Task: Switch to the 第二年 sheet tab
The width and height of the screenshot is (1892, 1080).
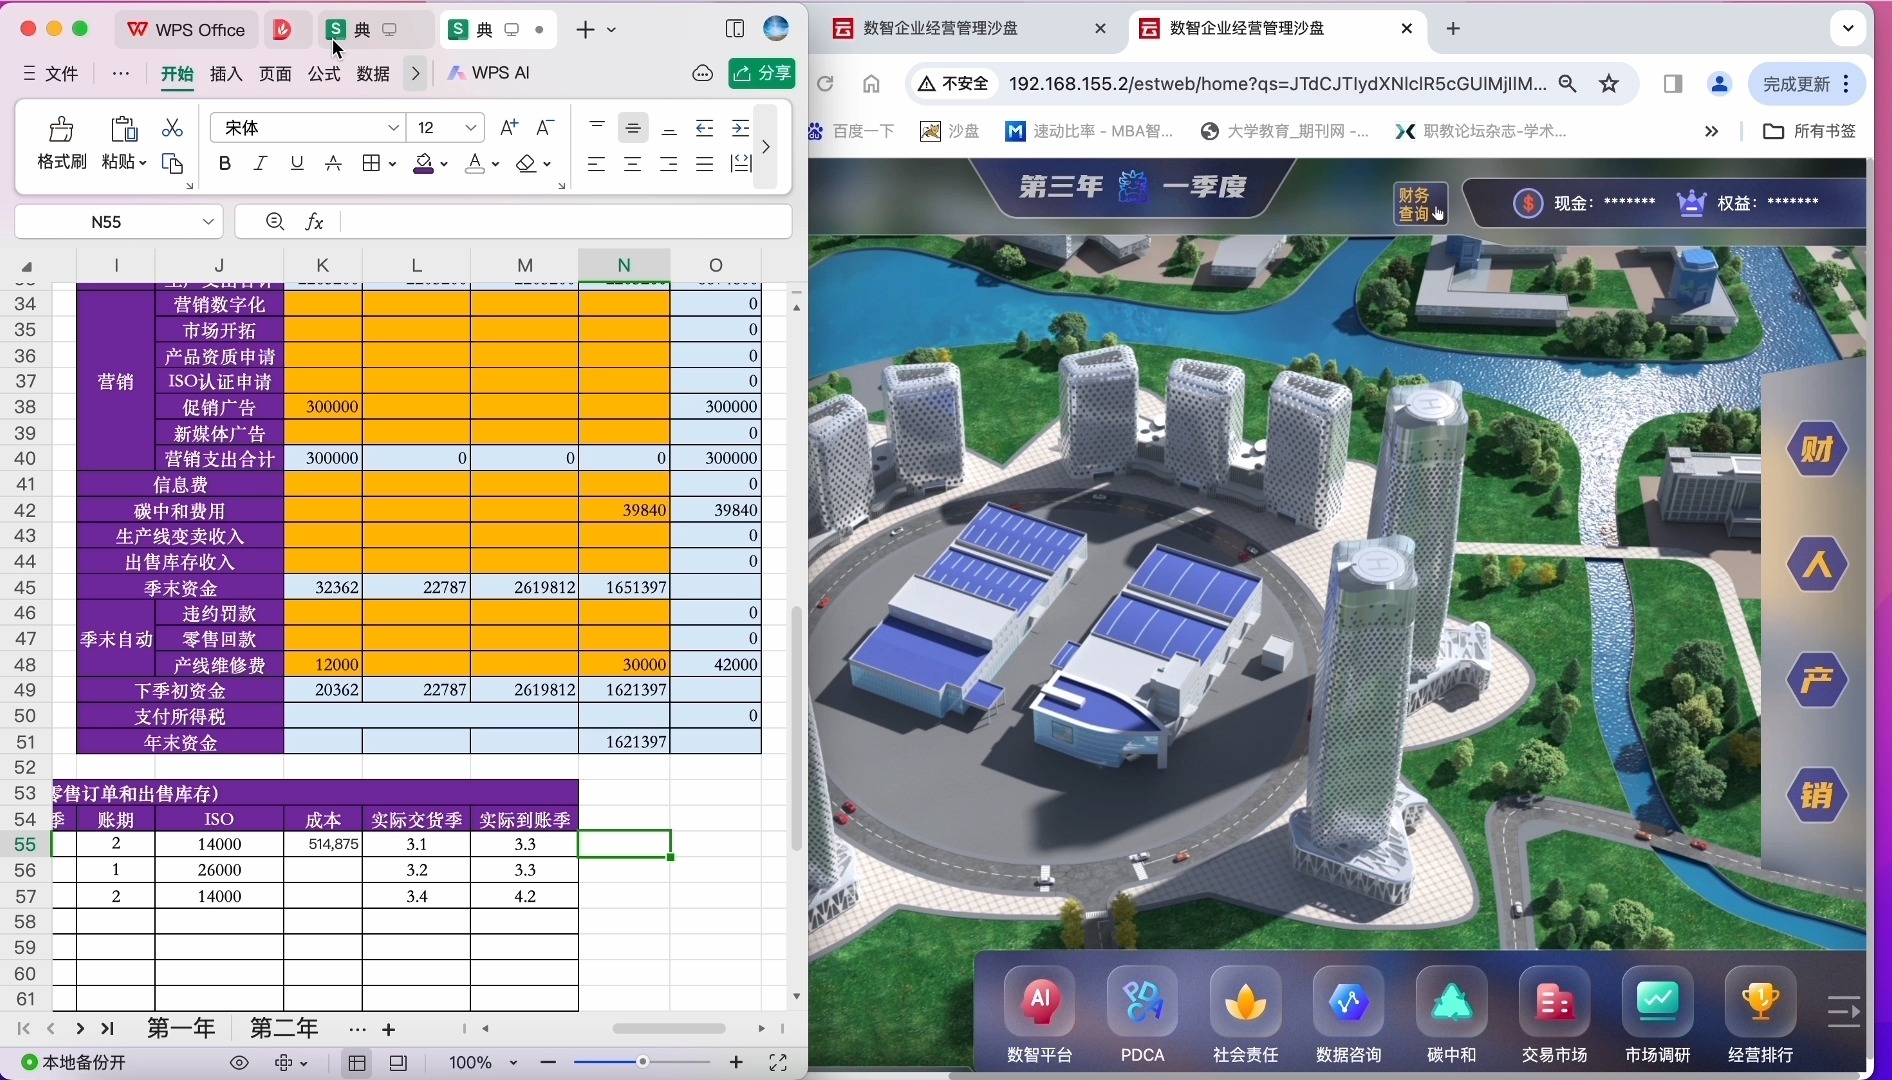Action: click(x=284, y=1028)
